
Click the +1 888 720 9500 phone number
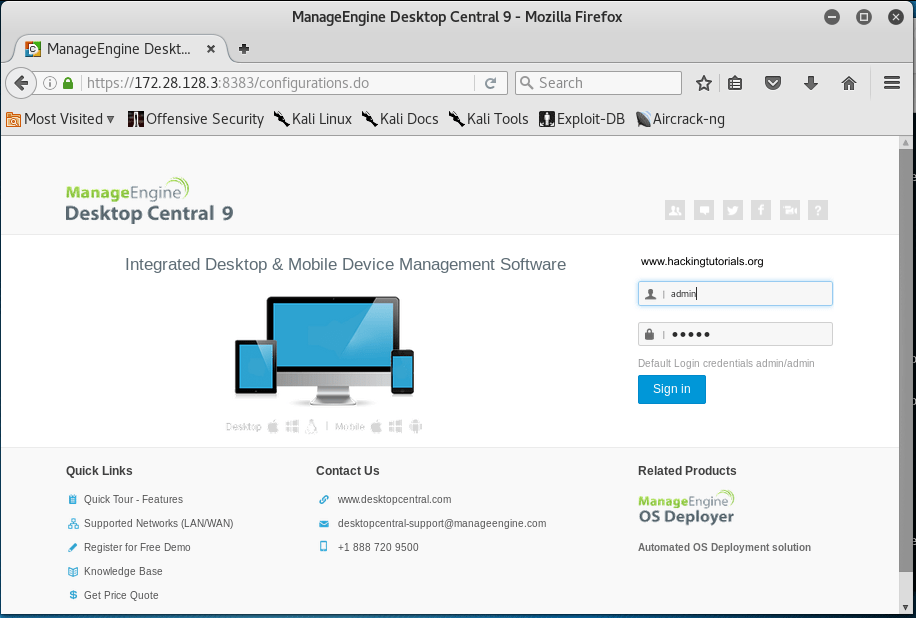pyautogui.click(x=378, y=547)
